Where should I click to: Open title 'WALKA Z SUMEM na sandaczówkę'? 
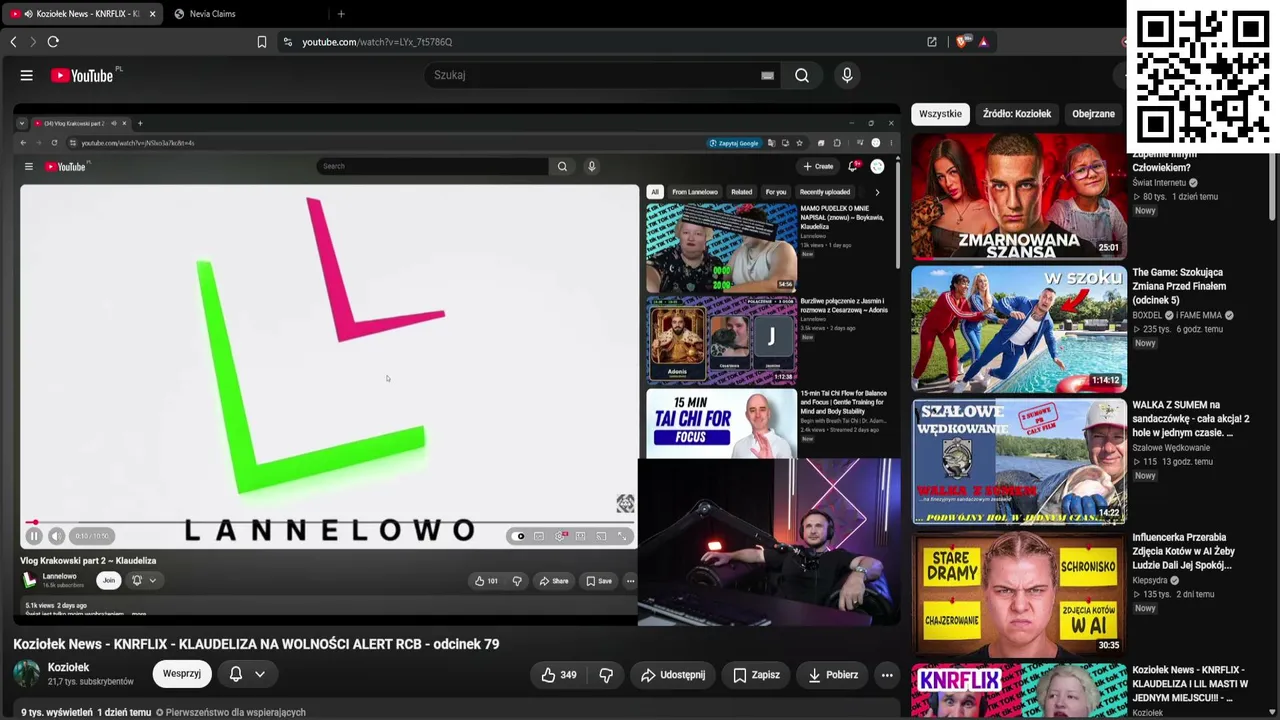click(x=1191, y=419)
